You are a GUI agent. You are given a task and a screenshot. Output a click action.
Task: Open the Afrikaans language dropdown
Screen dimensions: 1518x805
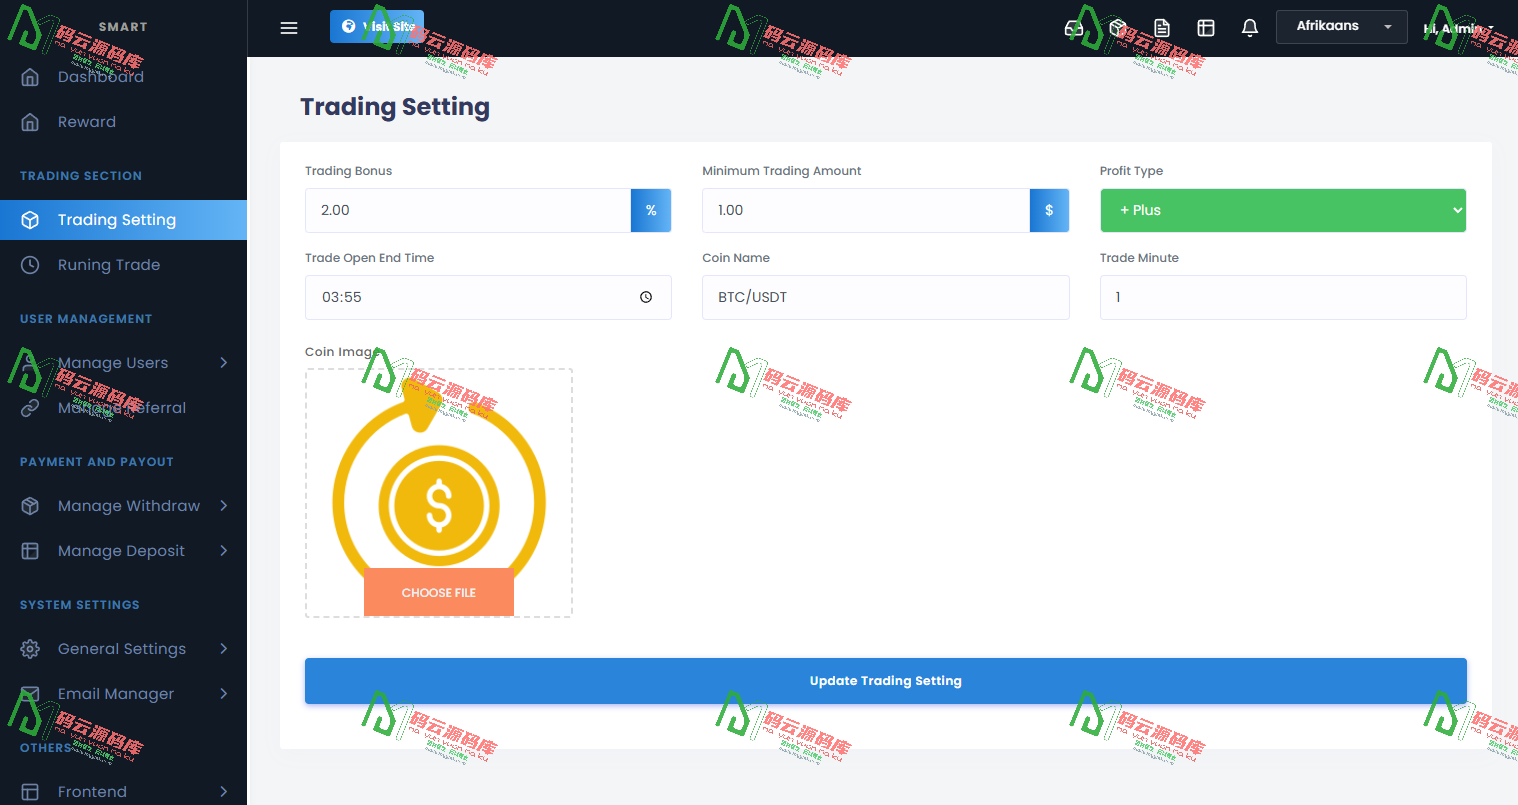pos(1341,27)
